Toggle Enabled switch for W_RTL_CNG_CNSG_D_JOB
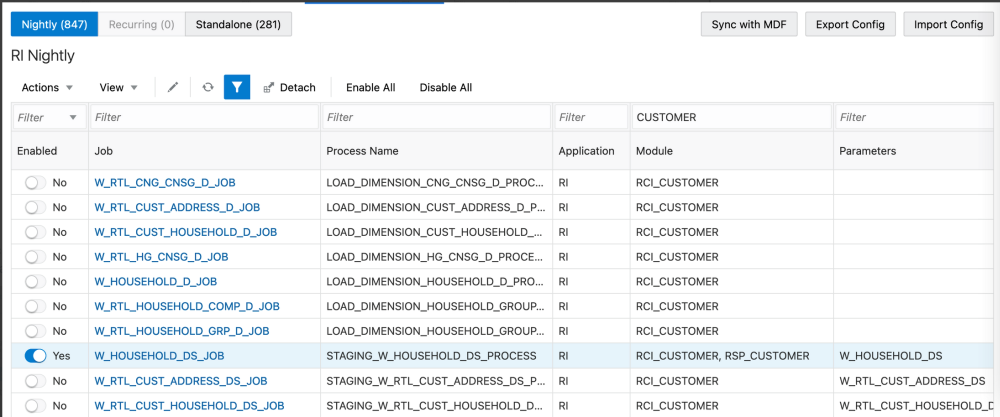1000x417 pixels. (x=35, y=183)
